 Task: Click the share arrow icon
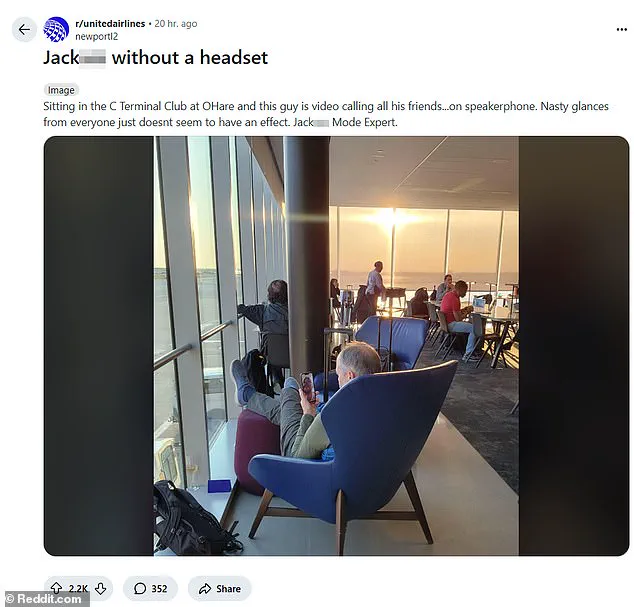pyautogui.click(x=205, y=588)
